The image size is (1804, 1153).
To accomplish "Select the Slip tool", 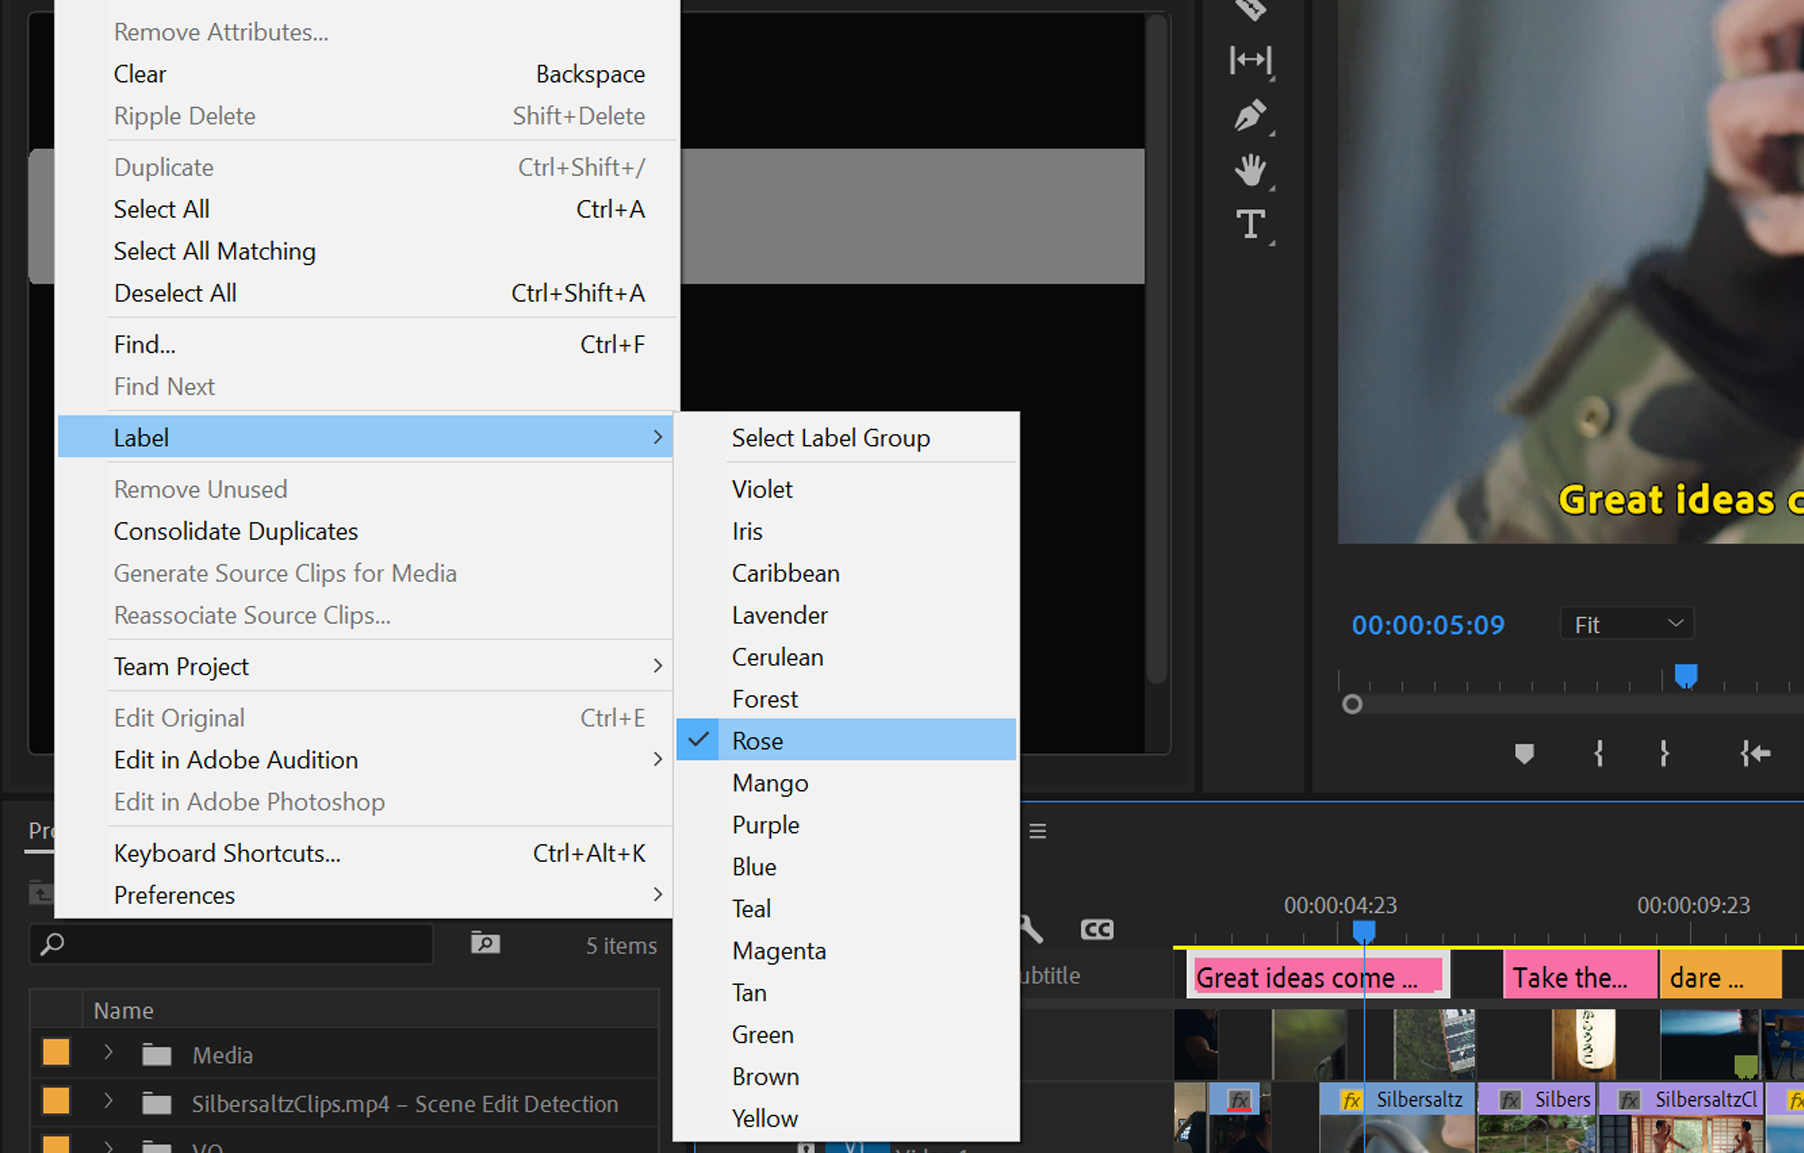I will (1251, 60).
